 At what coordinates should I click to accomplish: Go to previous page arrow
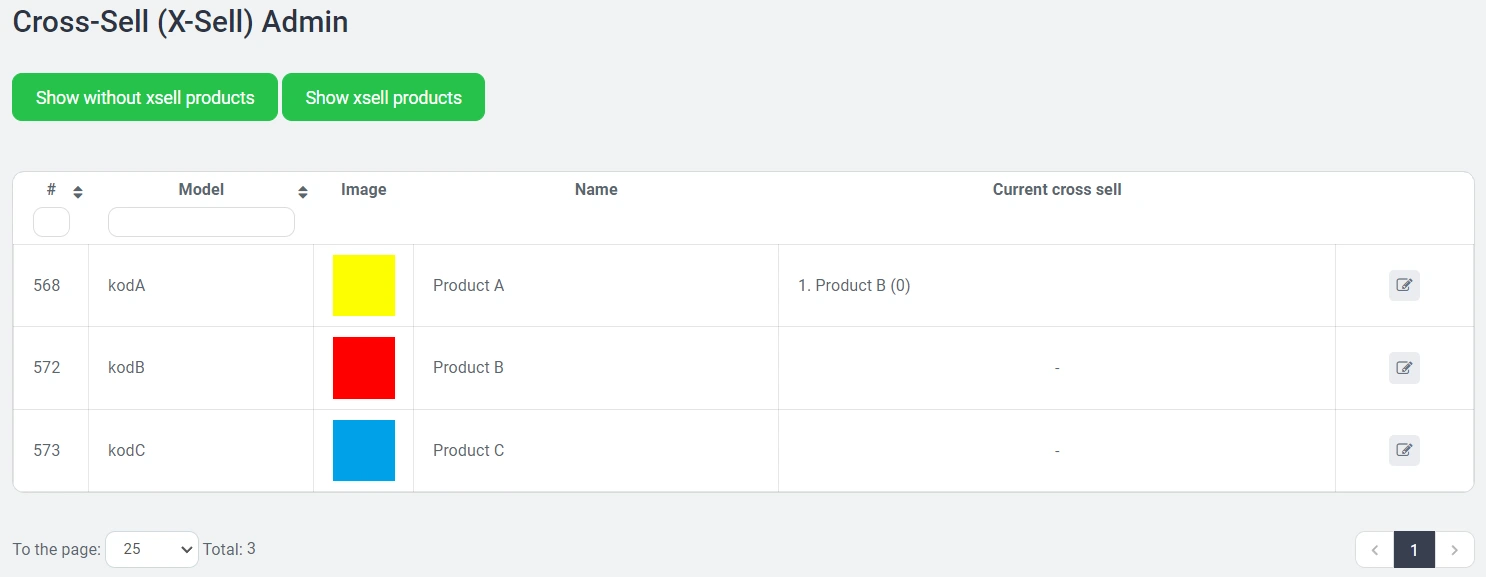[x=1375, y=550]
